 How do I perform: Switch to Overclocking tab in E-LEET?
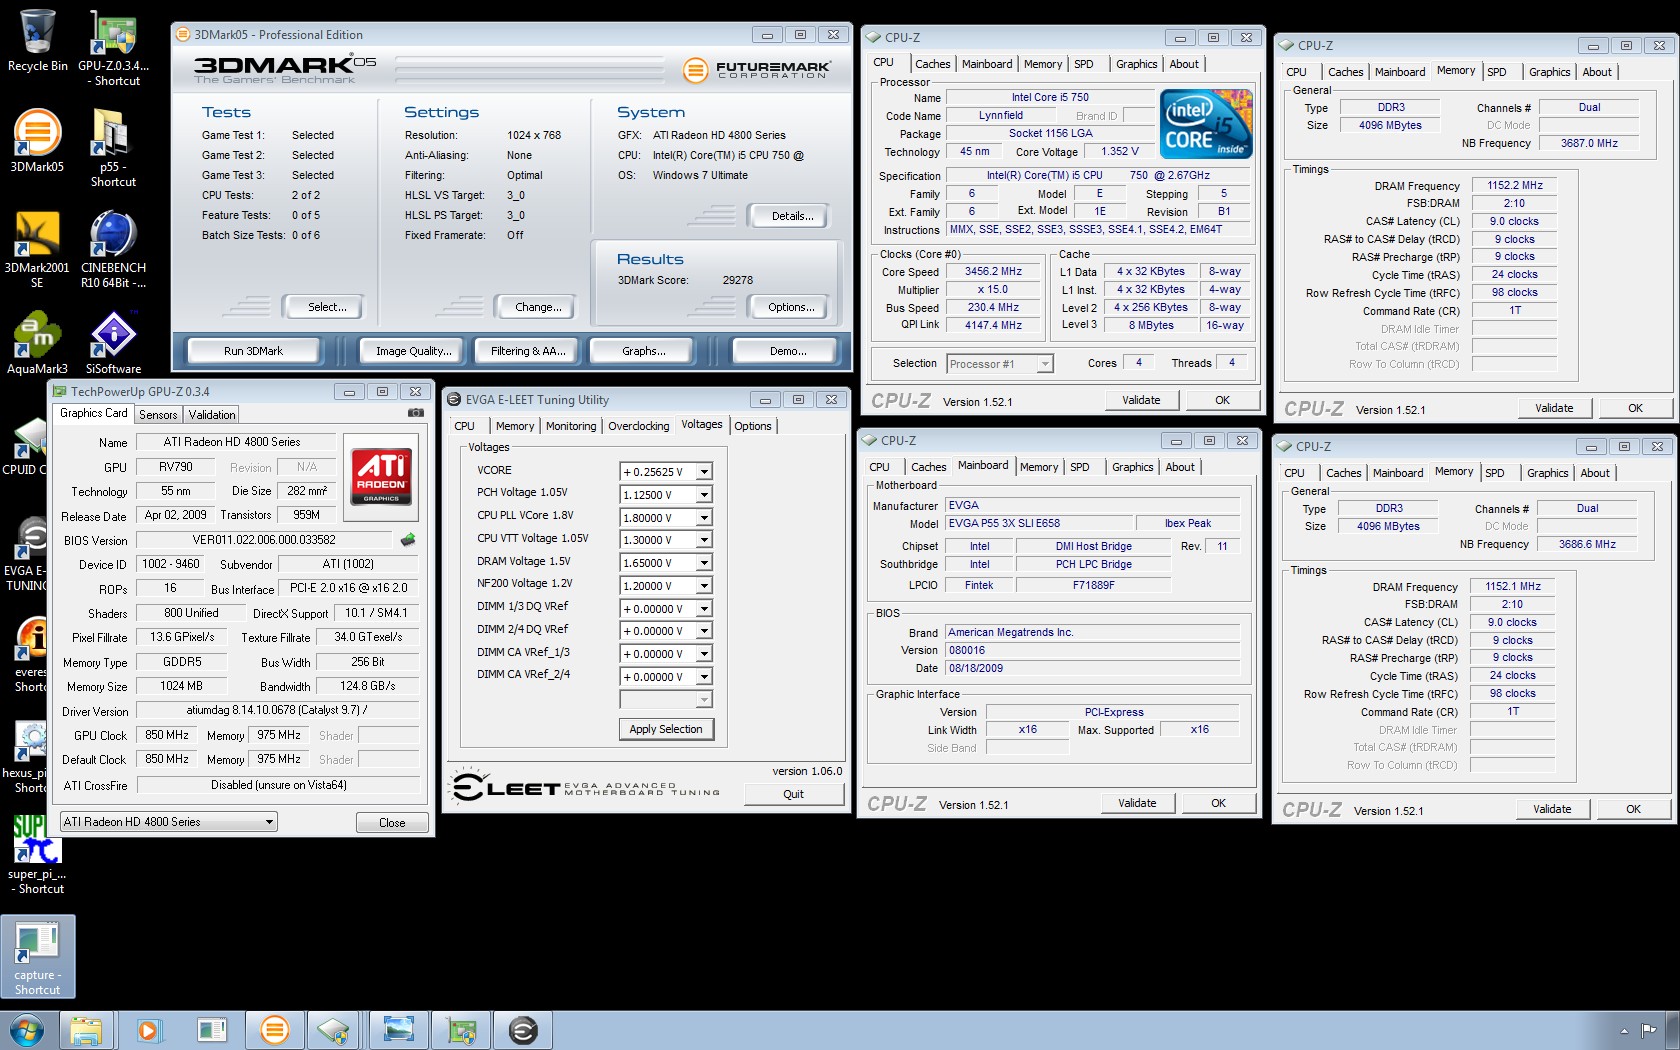639,426
